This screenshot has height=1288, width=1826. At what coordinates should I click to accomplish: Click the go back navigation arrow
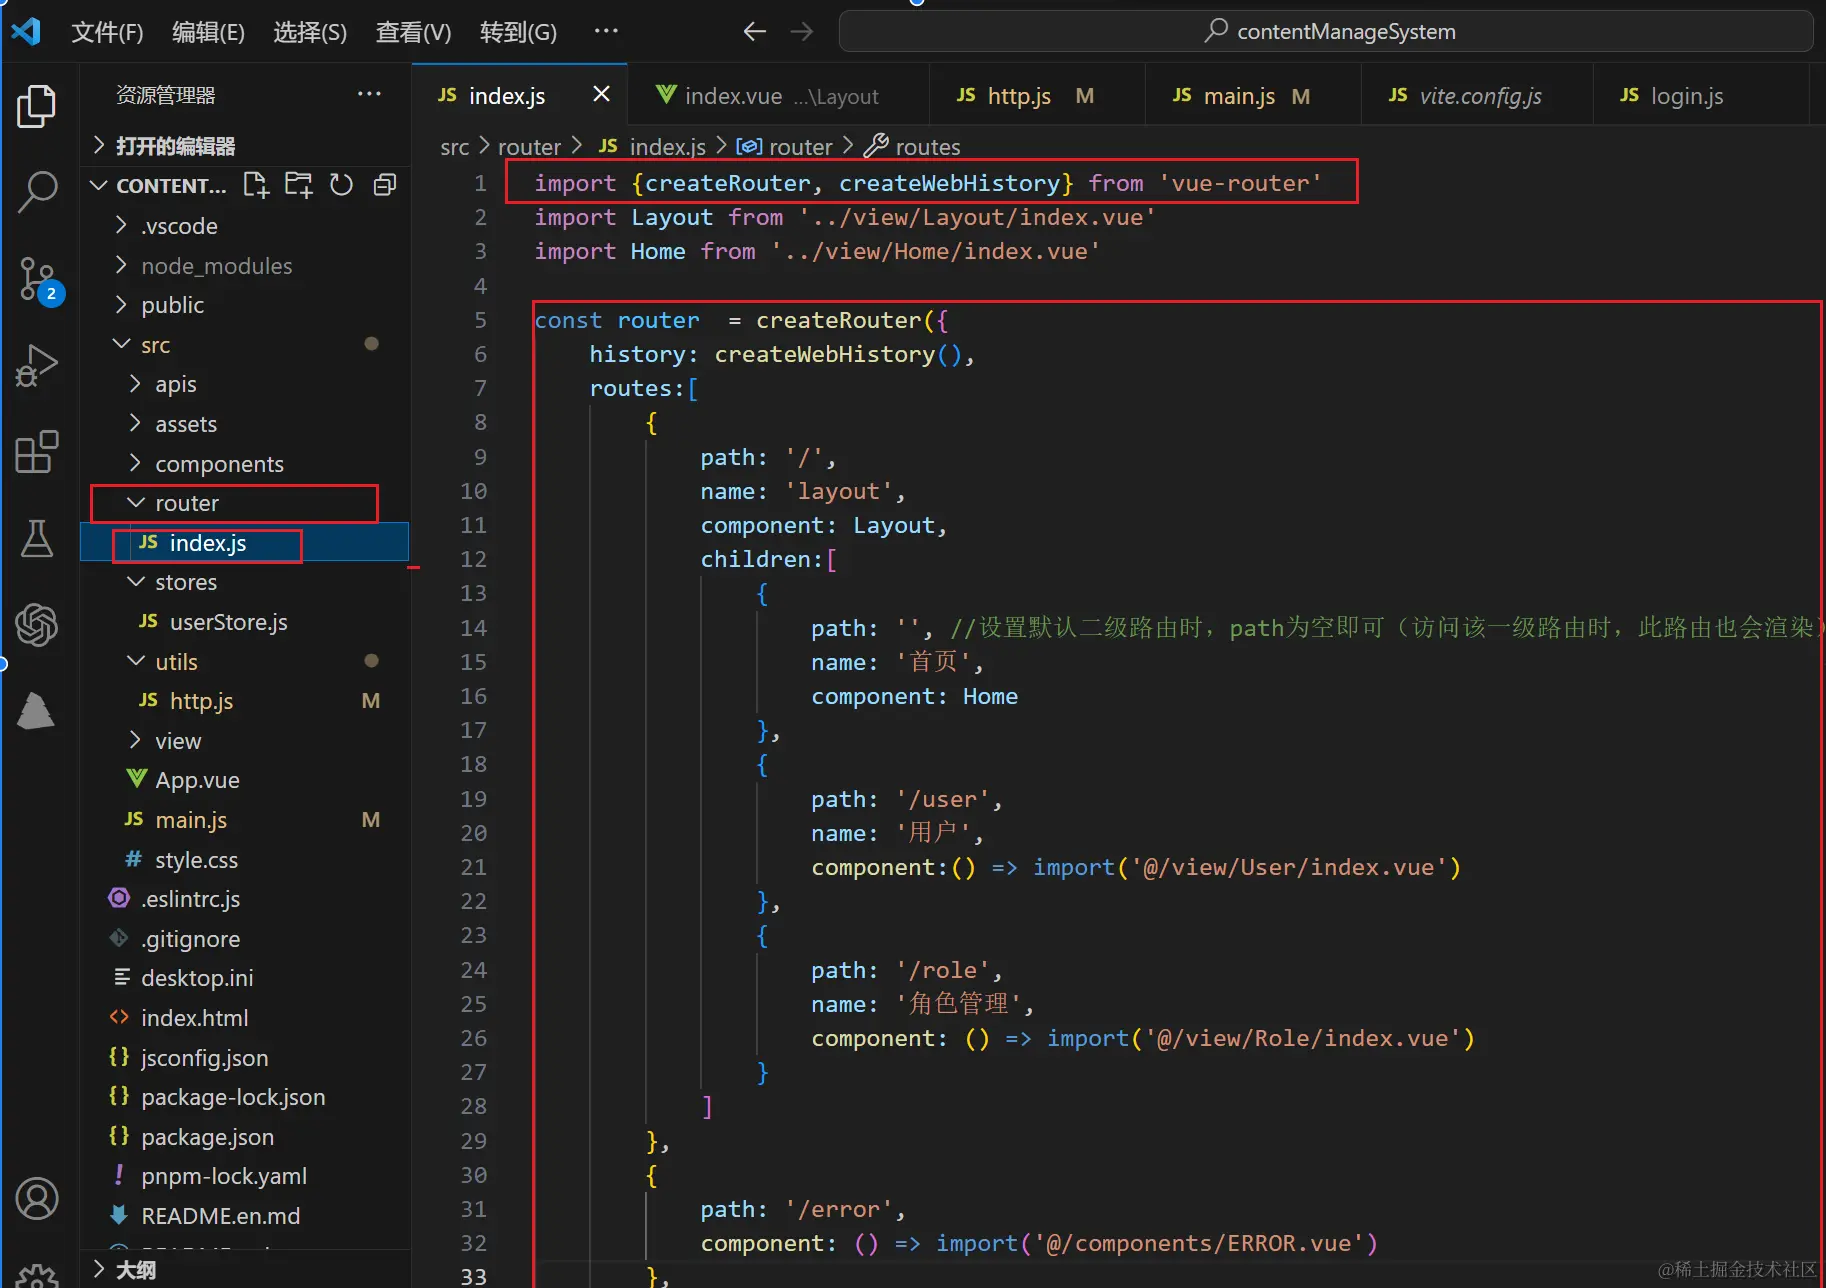pos(755,31)
